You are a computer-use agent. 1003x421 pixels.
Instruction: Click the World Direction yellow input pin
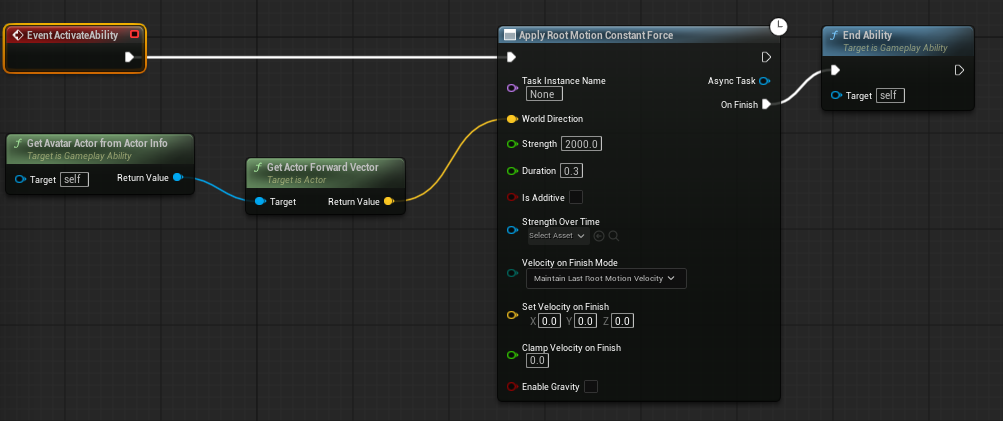(x=512, y=119)
